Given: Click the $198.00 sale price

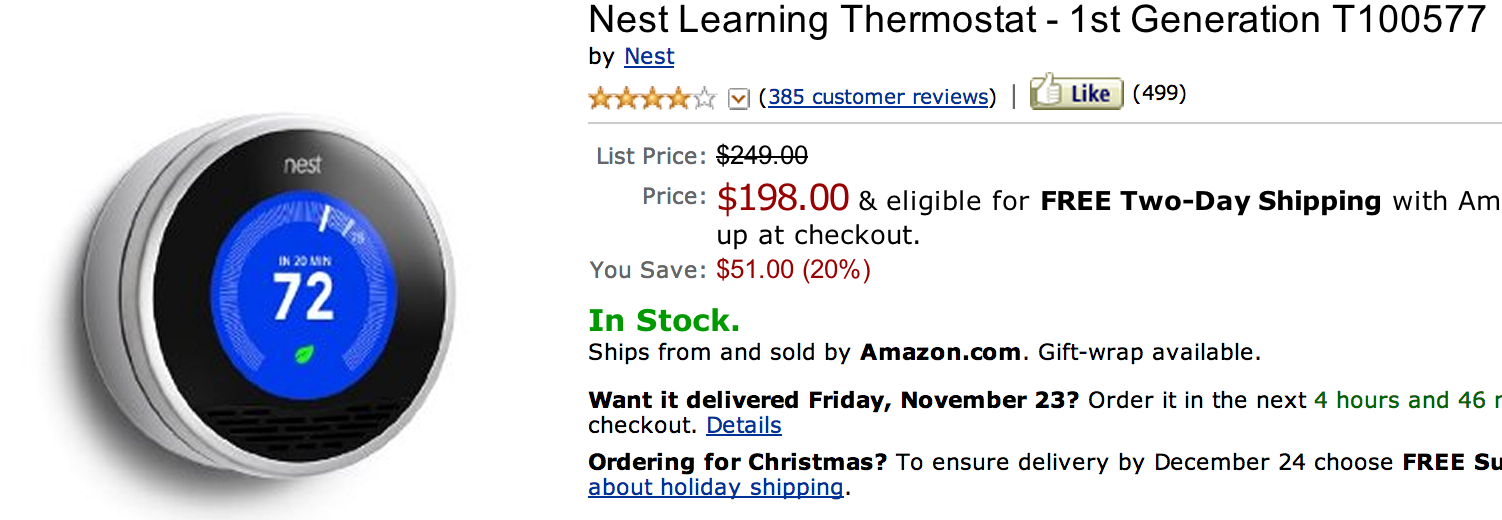Looking at the screenshot, I should pos(782,198).
